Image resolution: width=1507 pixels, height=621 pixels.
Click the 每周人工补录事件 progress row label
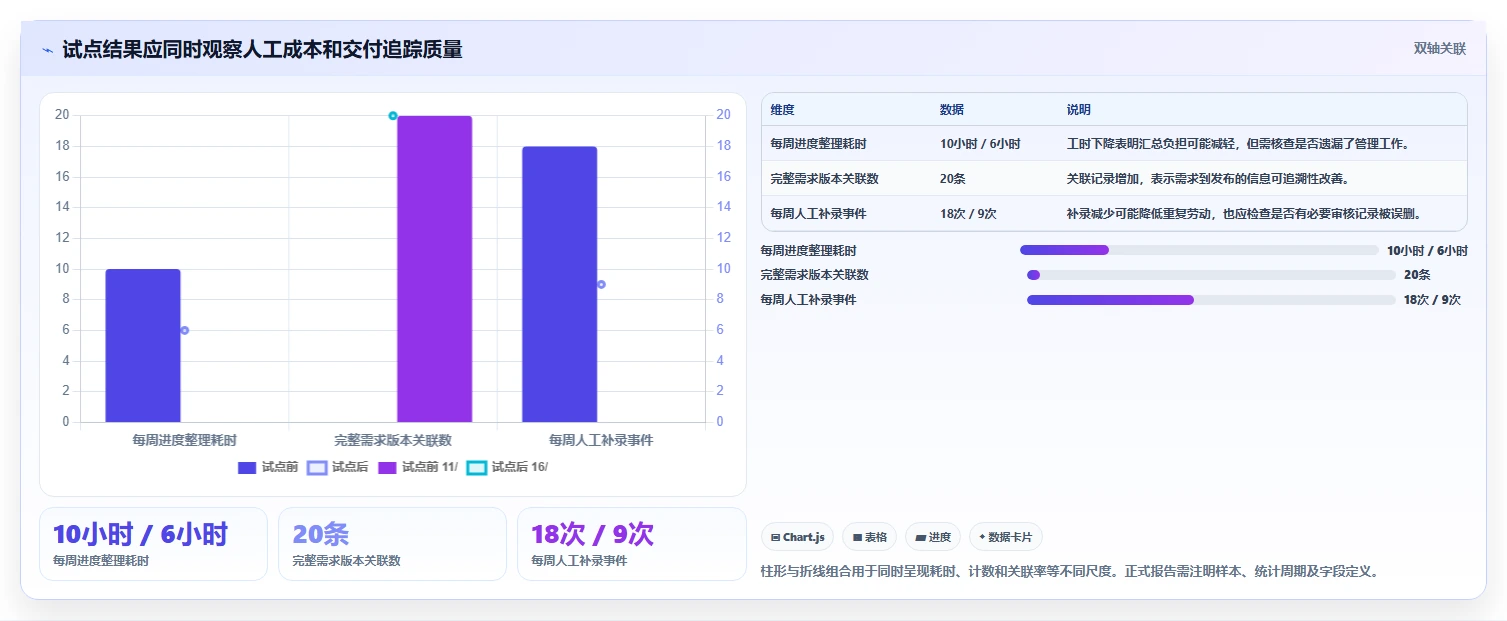pyautogui.click(x=808, y=300)
